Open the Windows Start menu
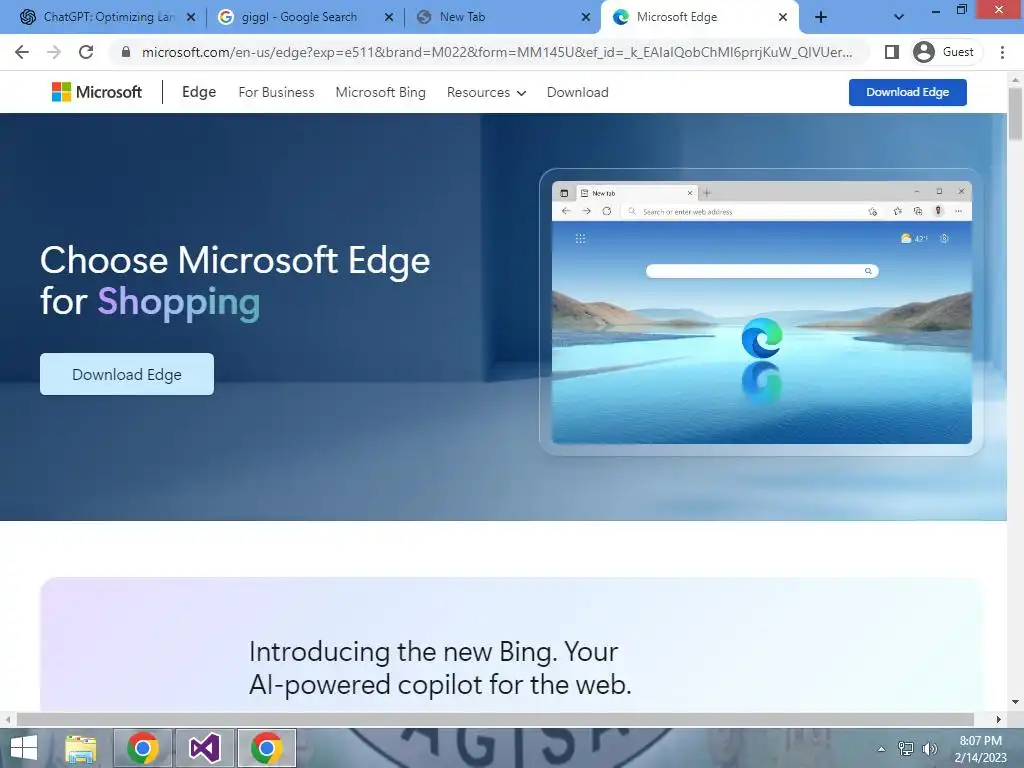The height and width of the screenshot is (768, 1024). [24, 748]
